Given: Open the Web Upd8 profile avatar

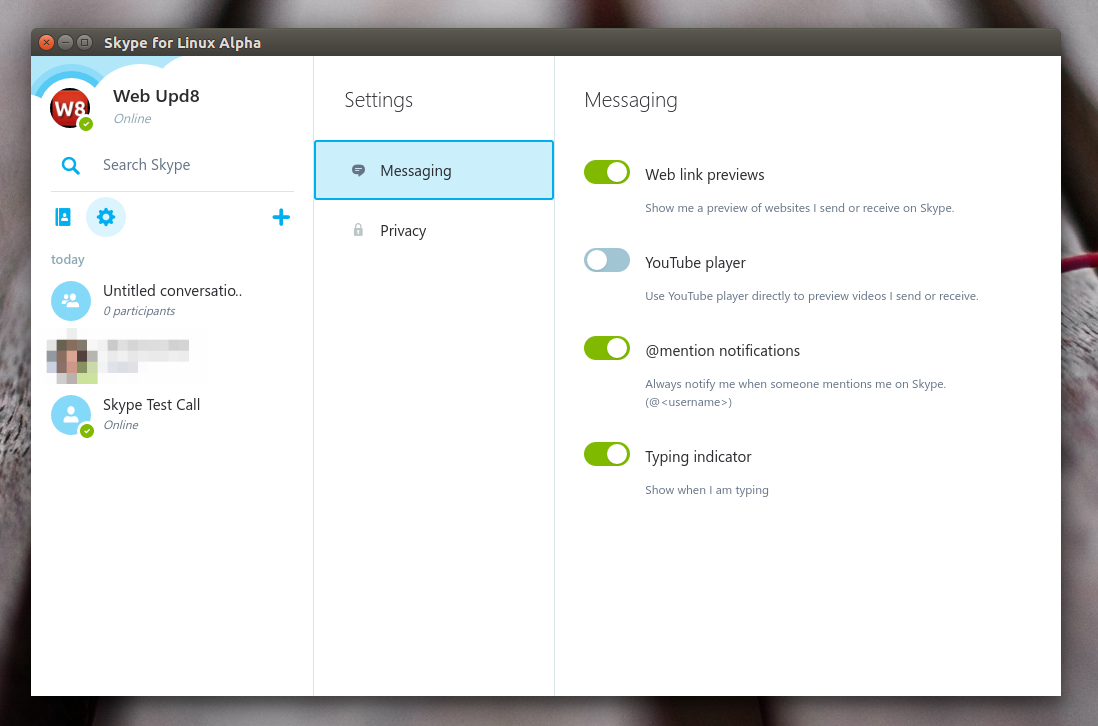Looking at the screenshot, I should coord(70,109).
